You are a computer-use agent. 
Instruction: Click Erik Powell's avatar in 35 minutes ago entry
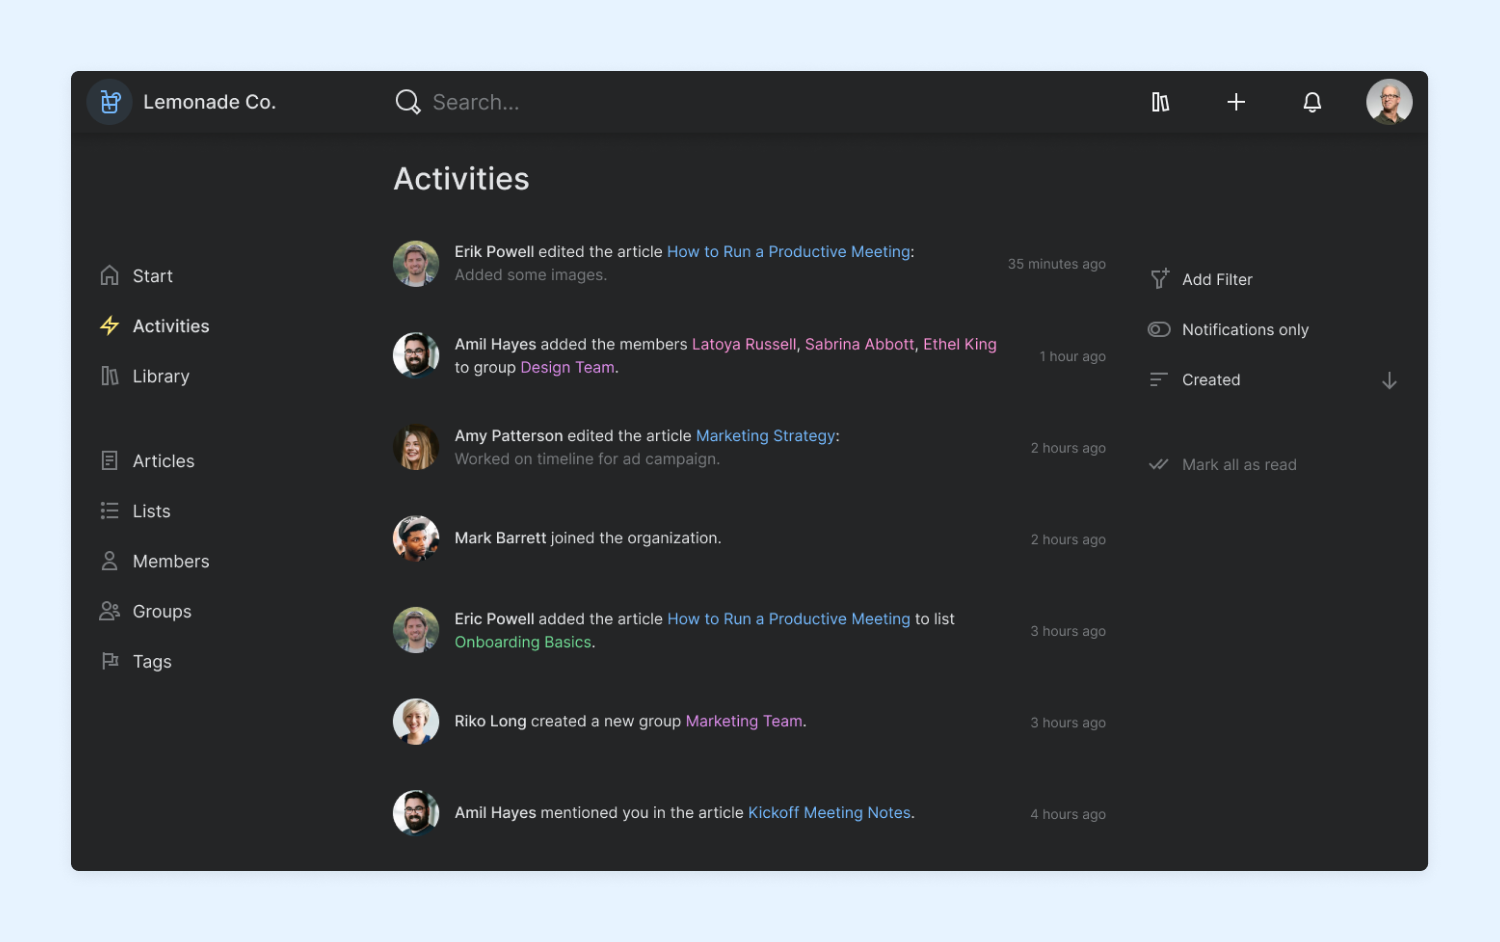coord(416,264)
